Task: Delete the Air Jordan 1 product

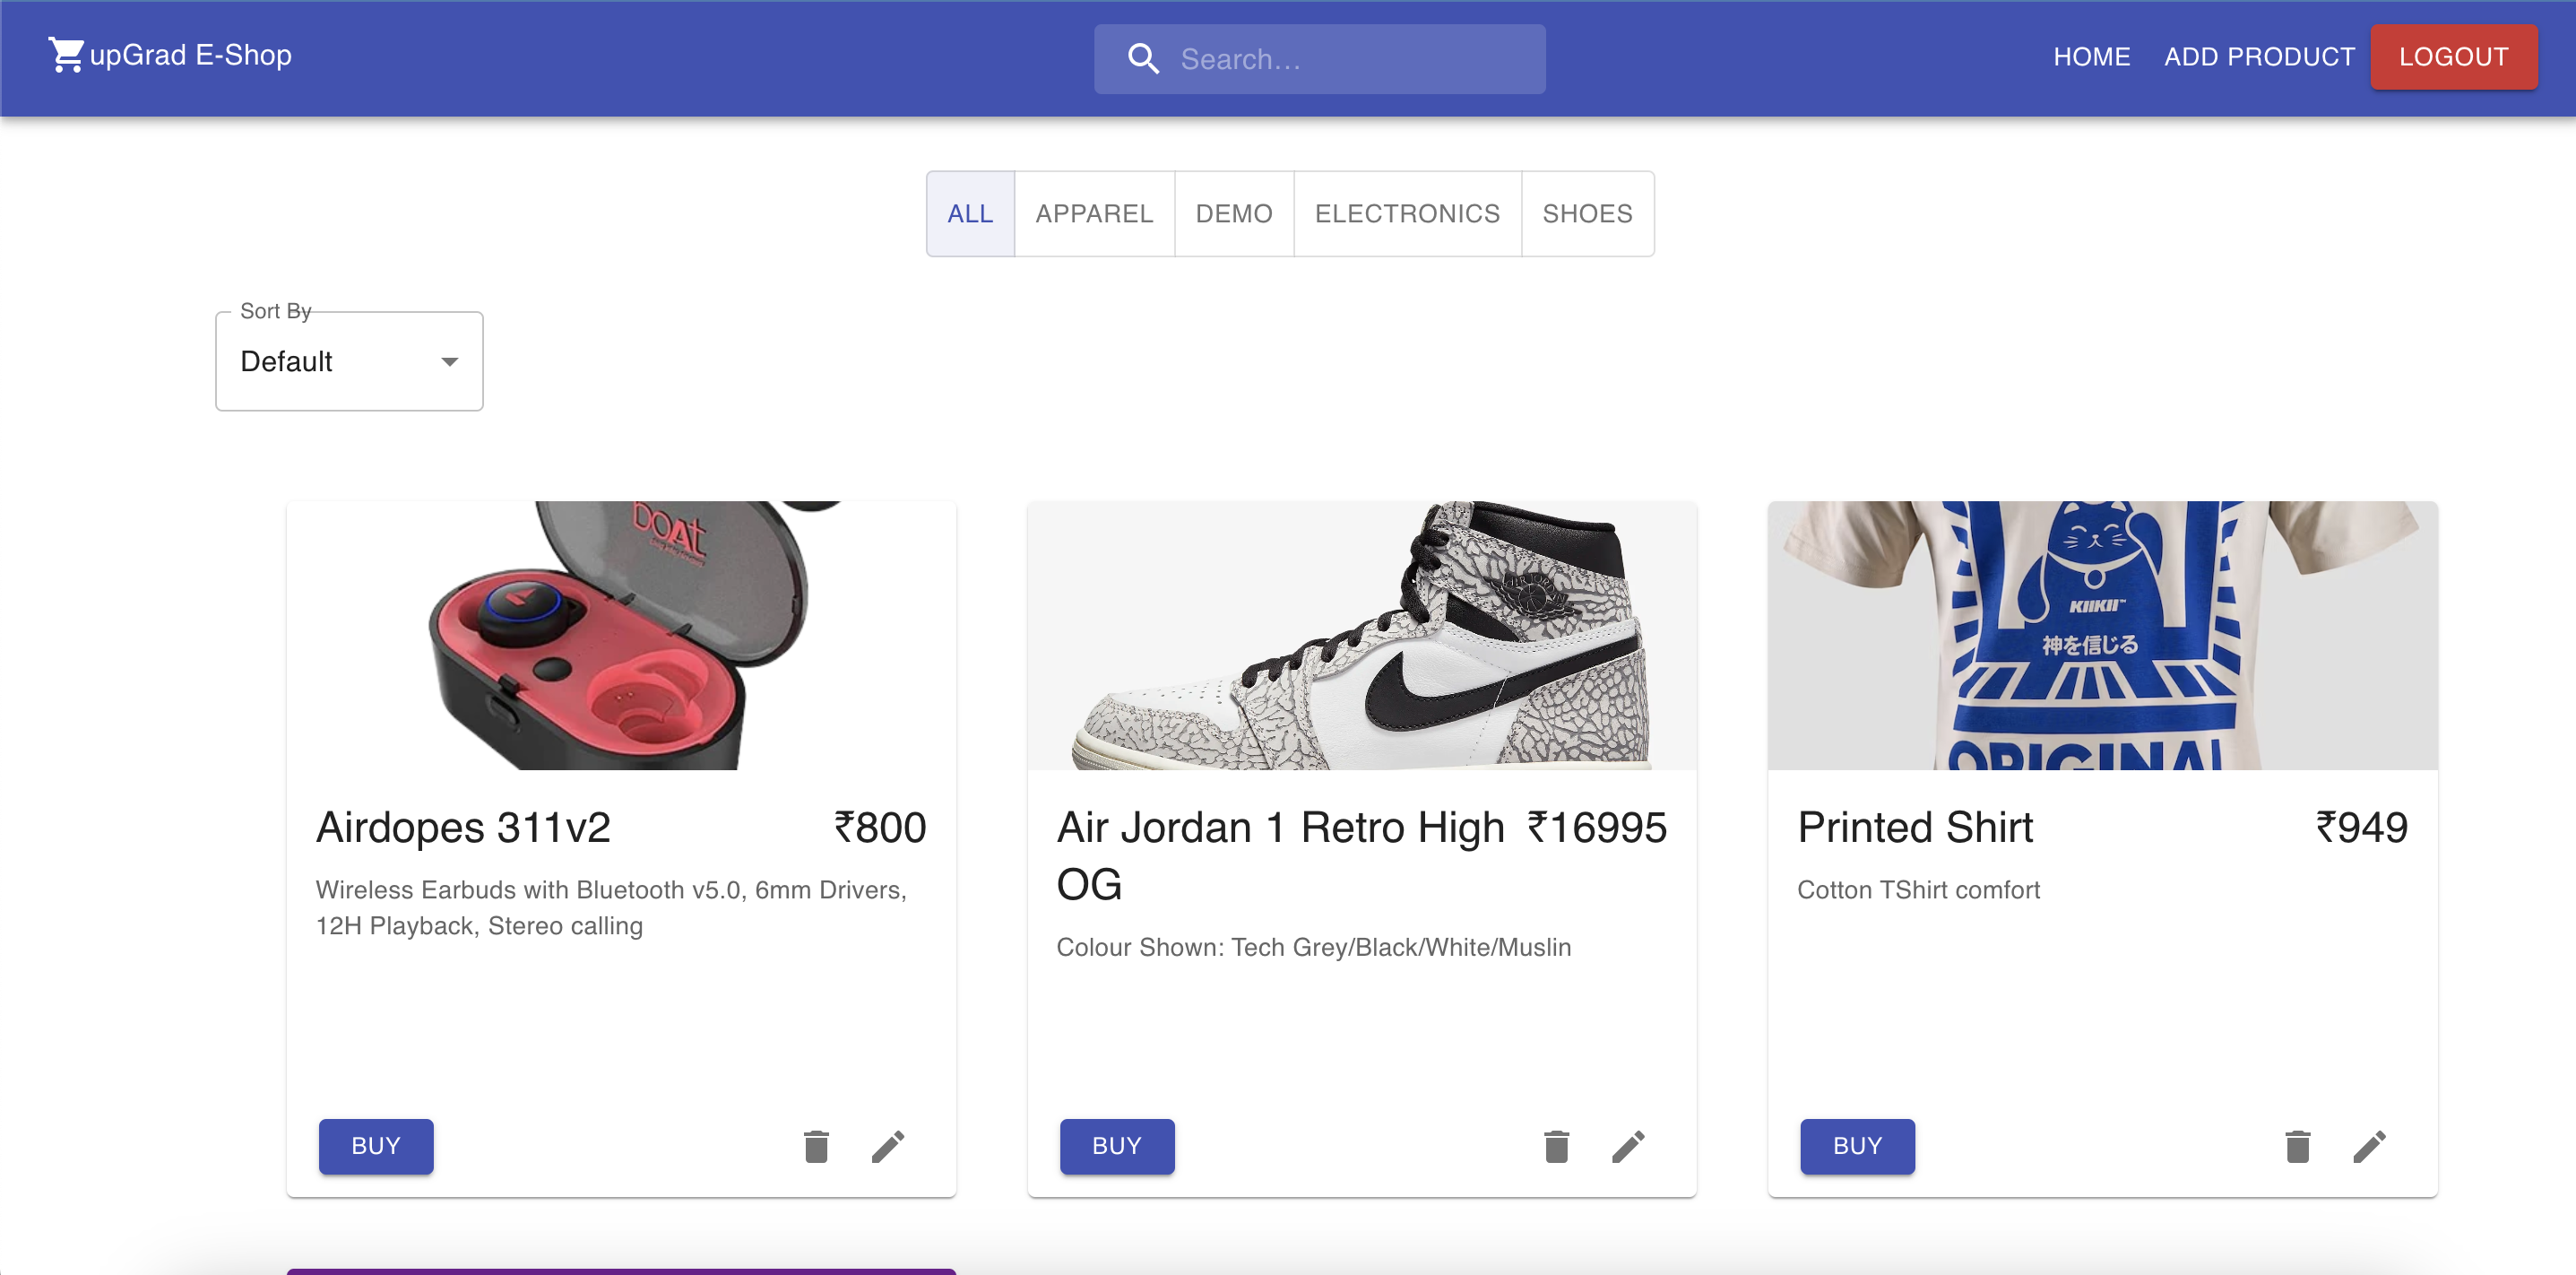Action: (x=1556, y=1146)
